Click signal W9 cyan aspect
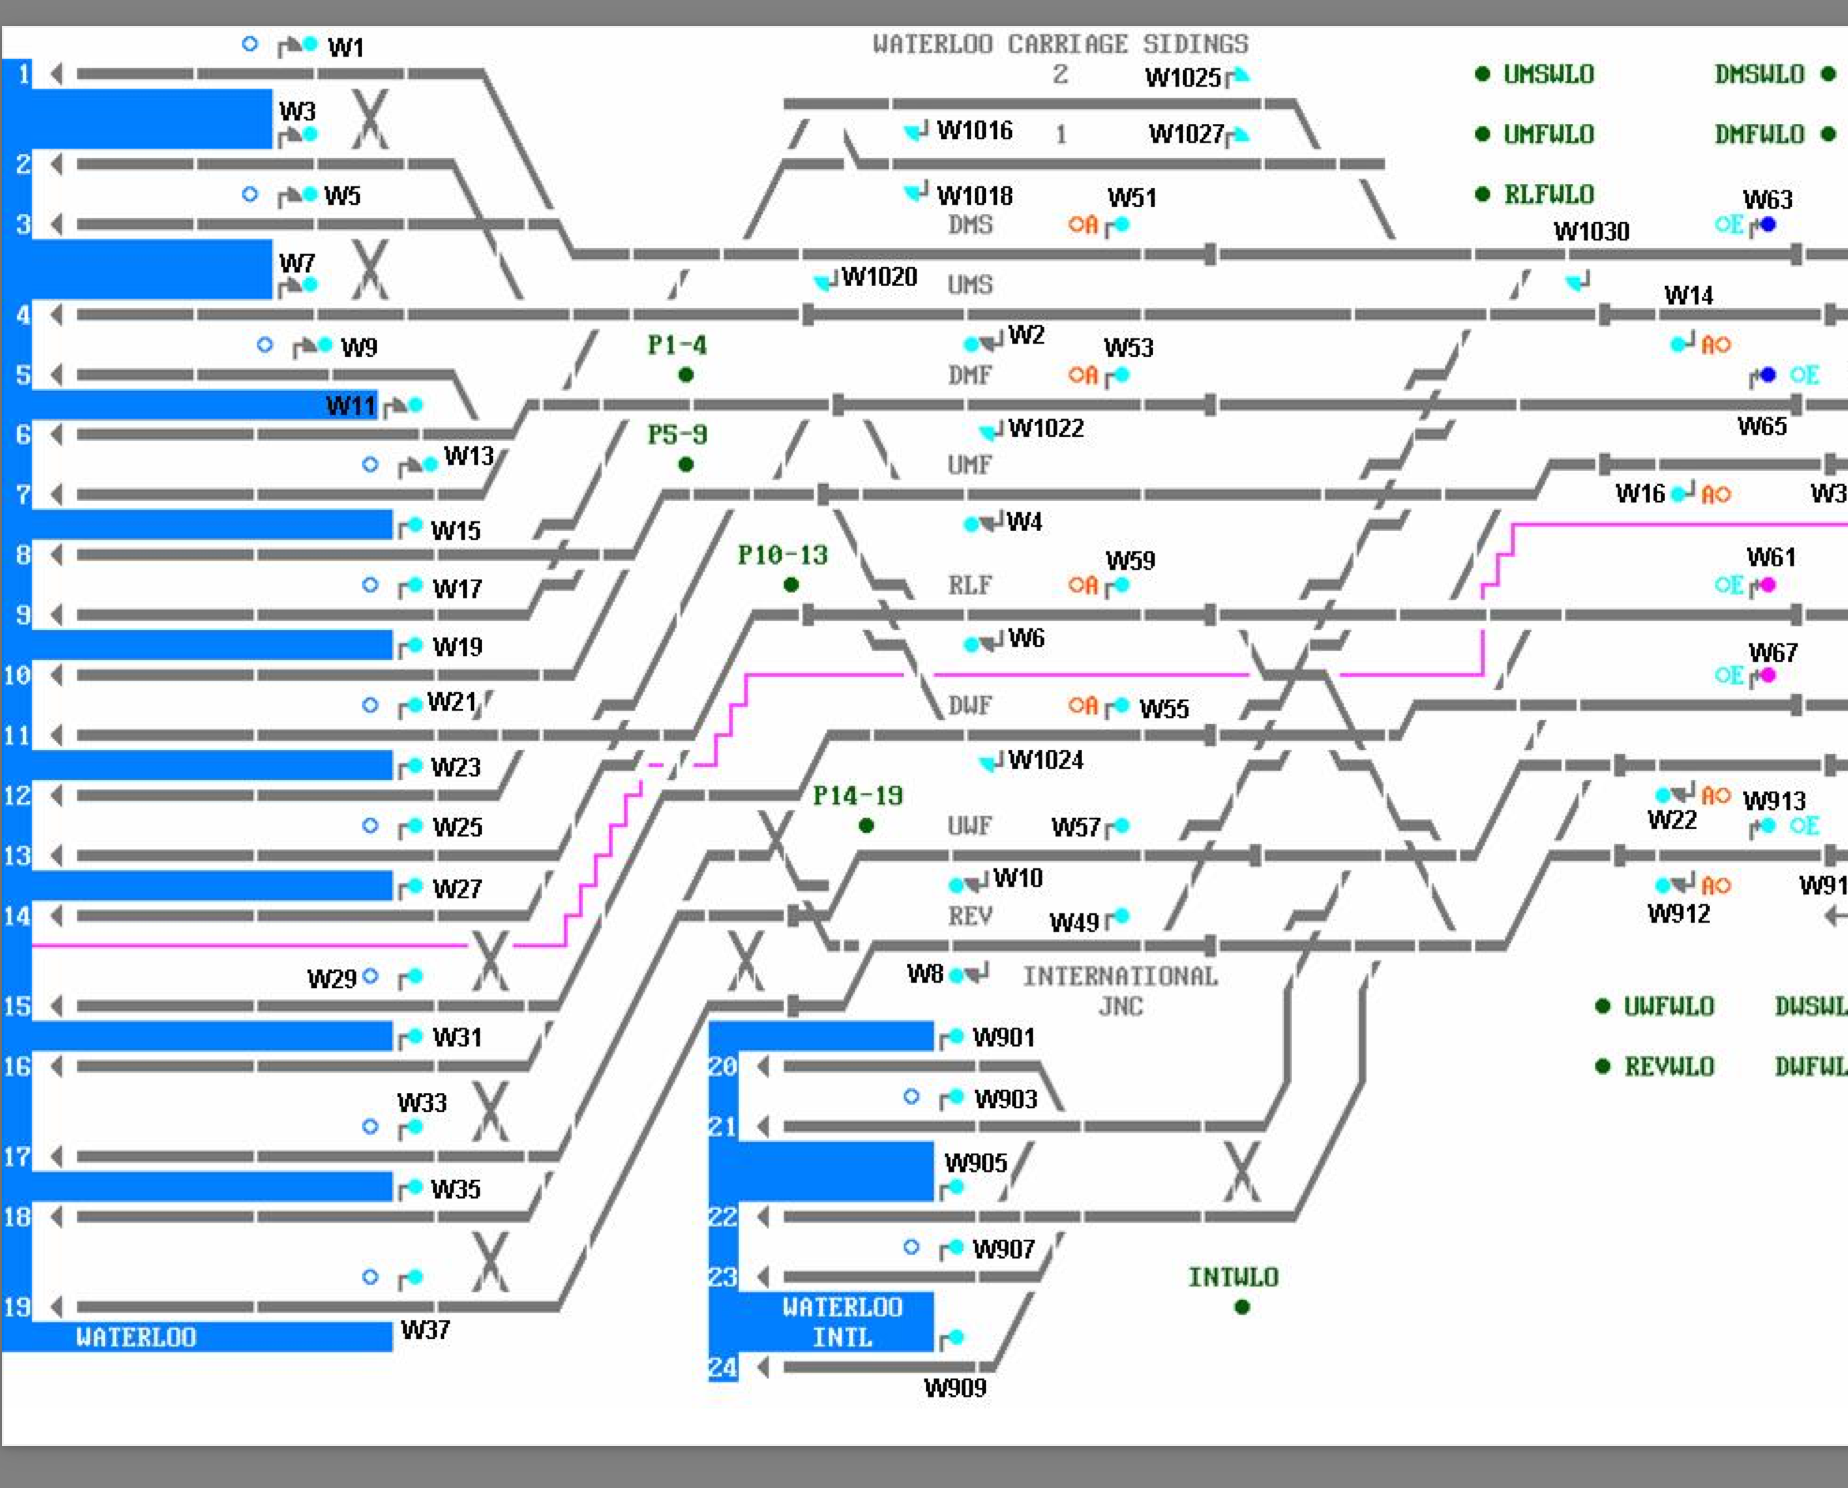1848x1488 pixels. pos(325,345)
